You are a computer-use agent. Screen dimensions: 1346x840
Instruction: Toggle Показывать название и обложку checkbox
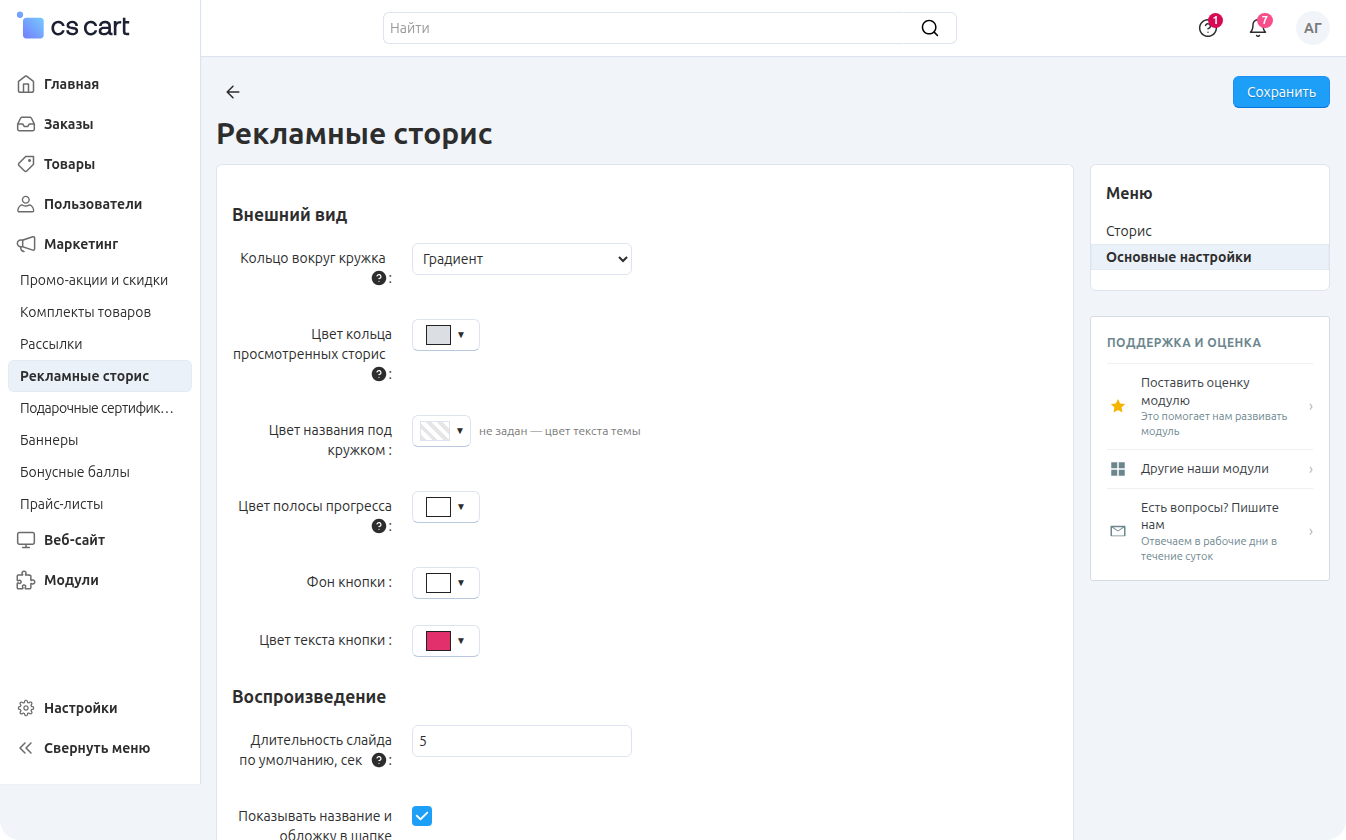[x=422, y=816]
